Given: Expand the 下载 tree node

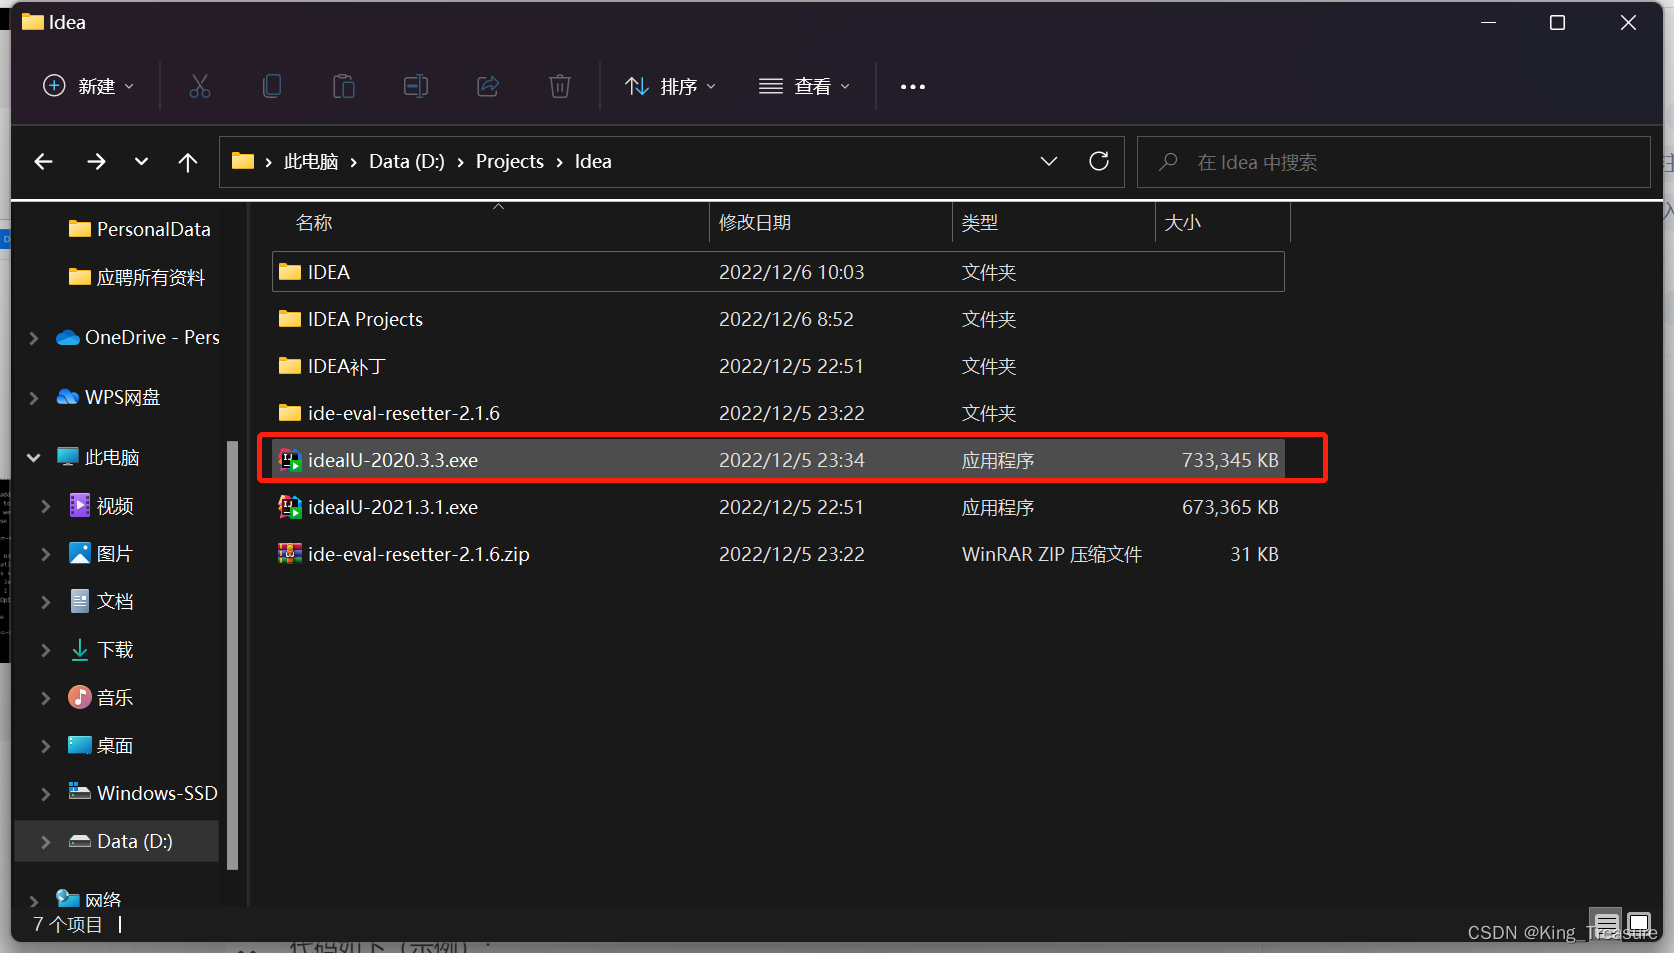Looking at the screenshot, I should (45, 650).
